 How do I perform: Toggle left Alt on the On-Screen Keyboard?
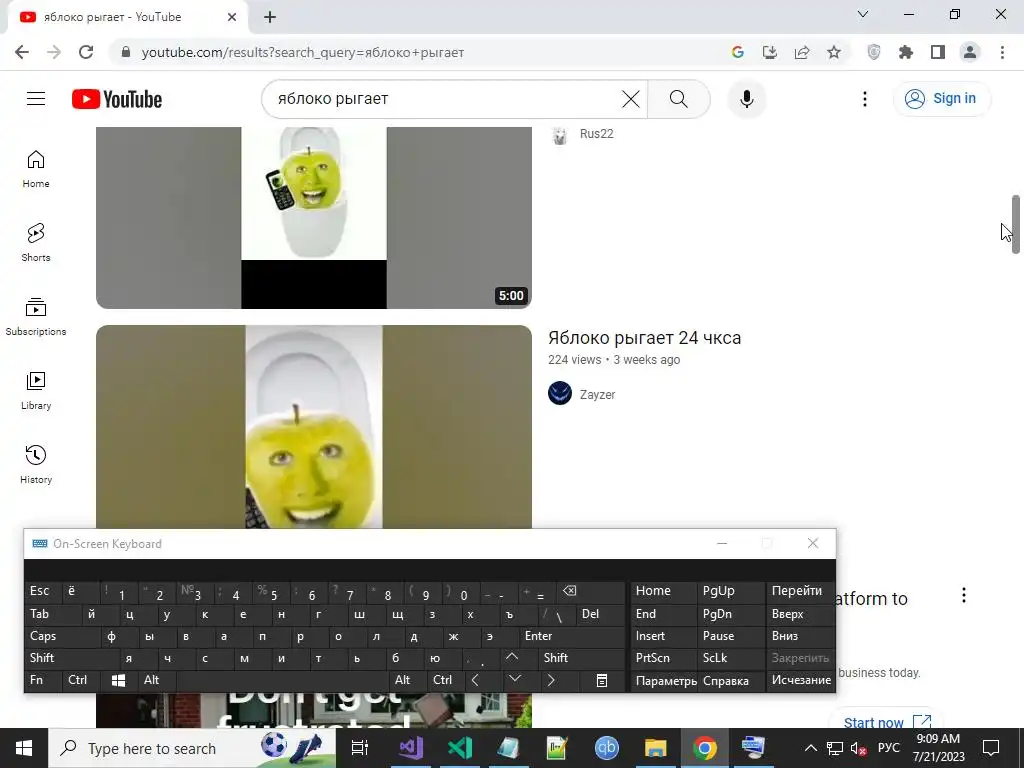click(x=156, y=680)
